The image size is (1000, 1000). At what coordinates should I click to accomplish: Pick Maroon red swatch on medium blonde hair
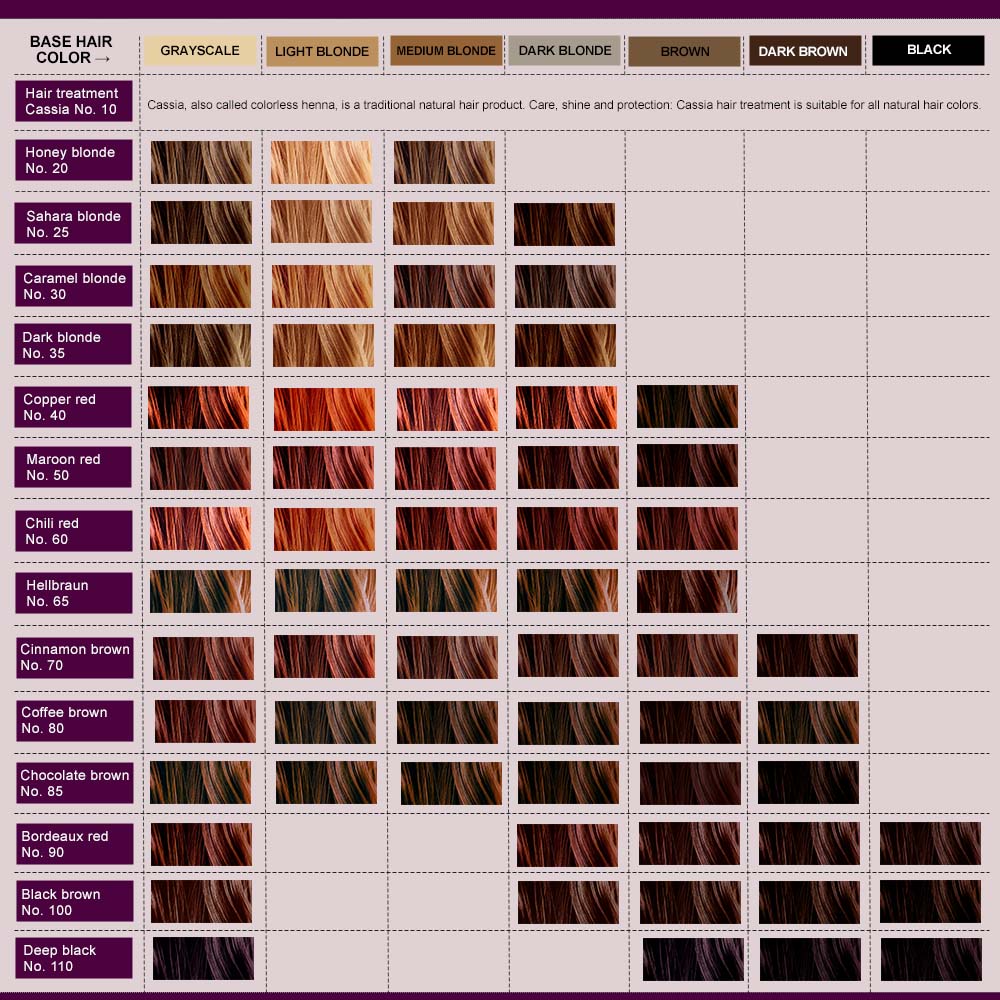(445, 469)
